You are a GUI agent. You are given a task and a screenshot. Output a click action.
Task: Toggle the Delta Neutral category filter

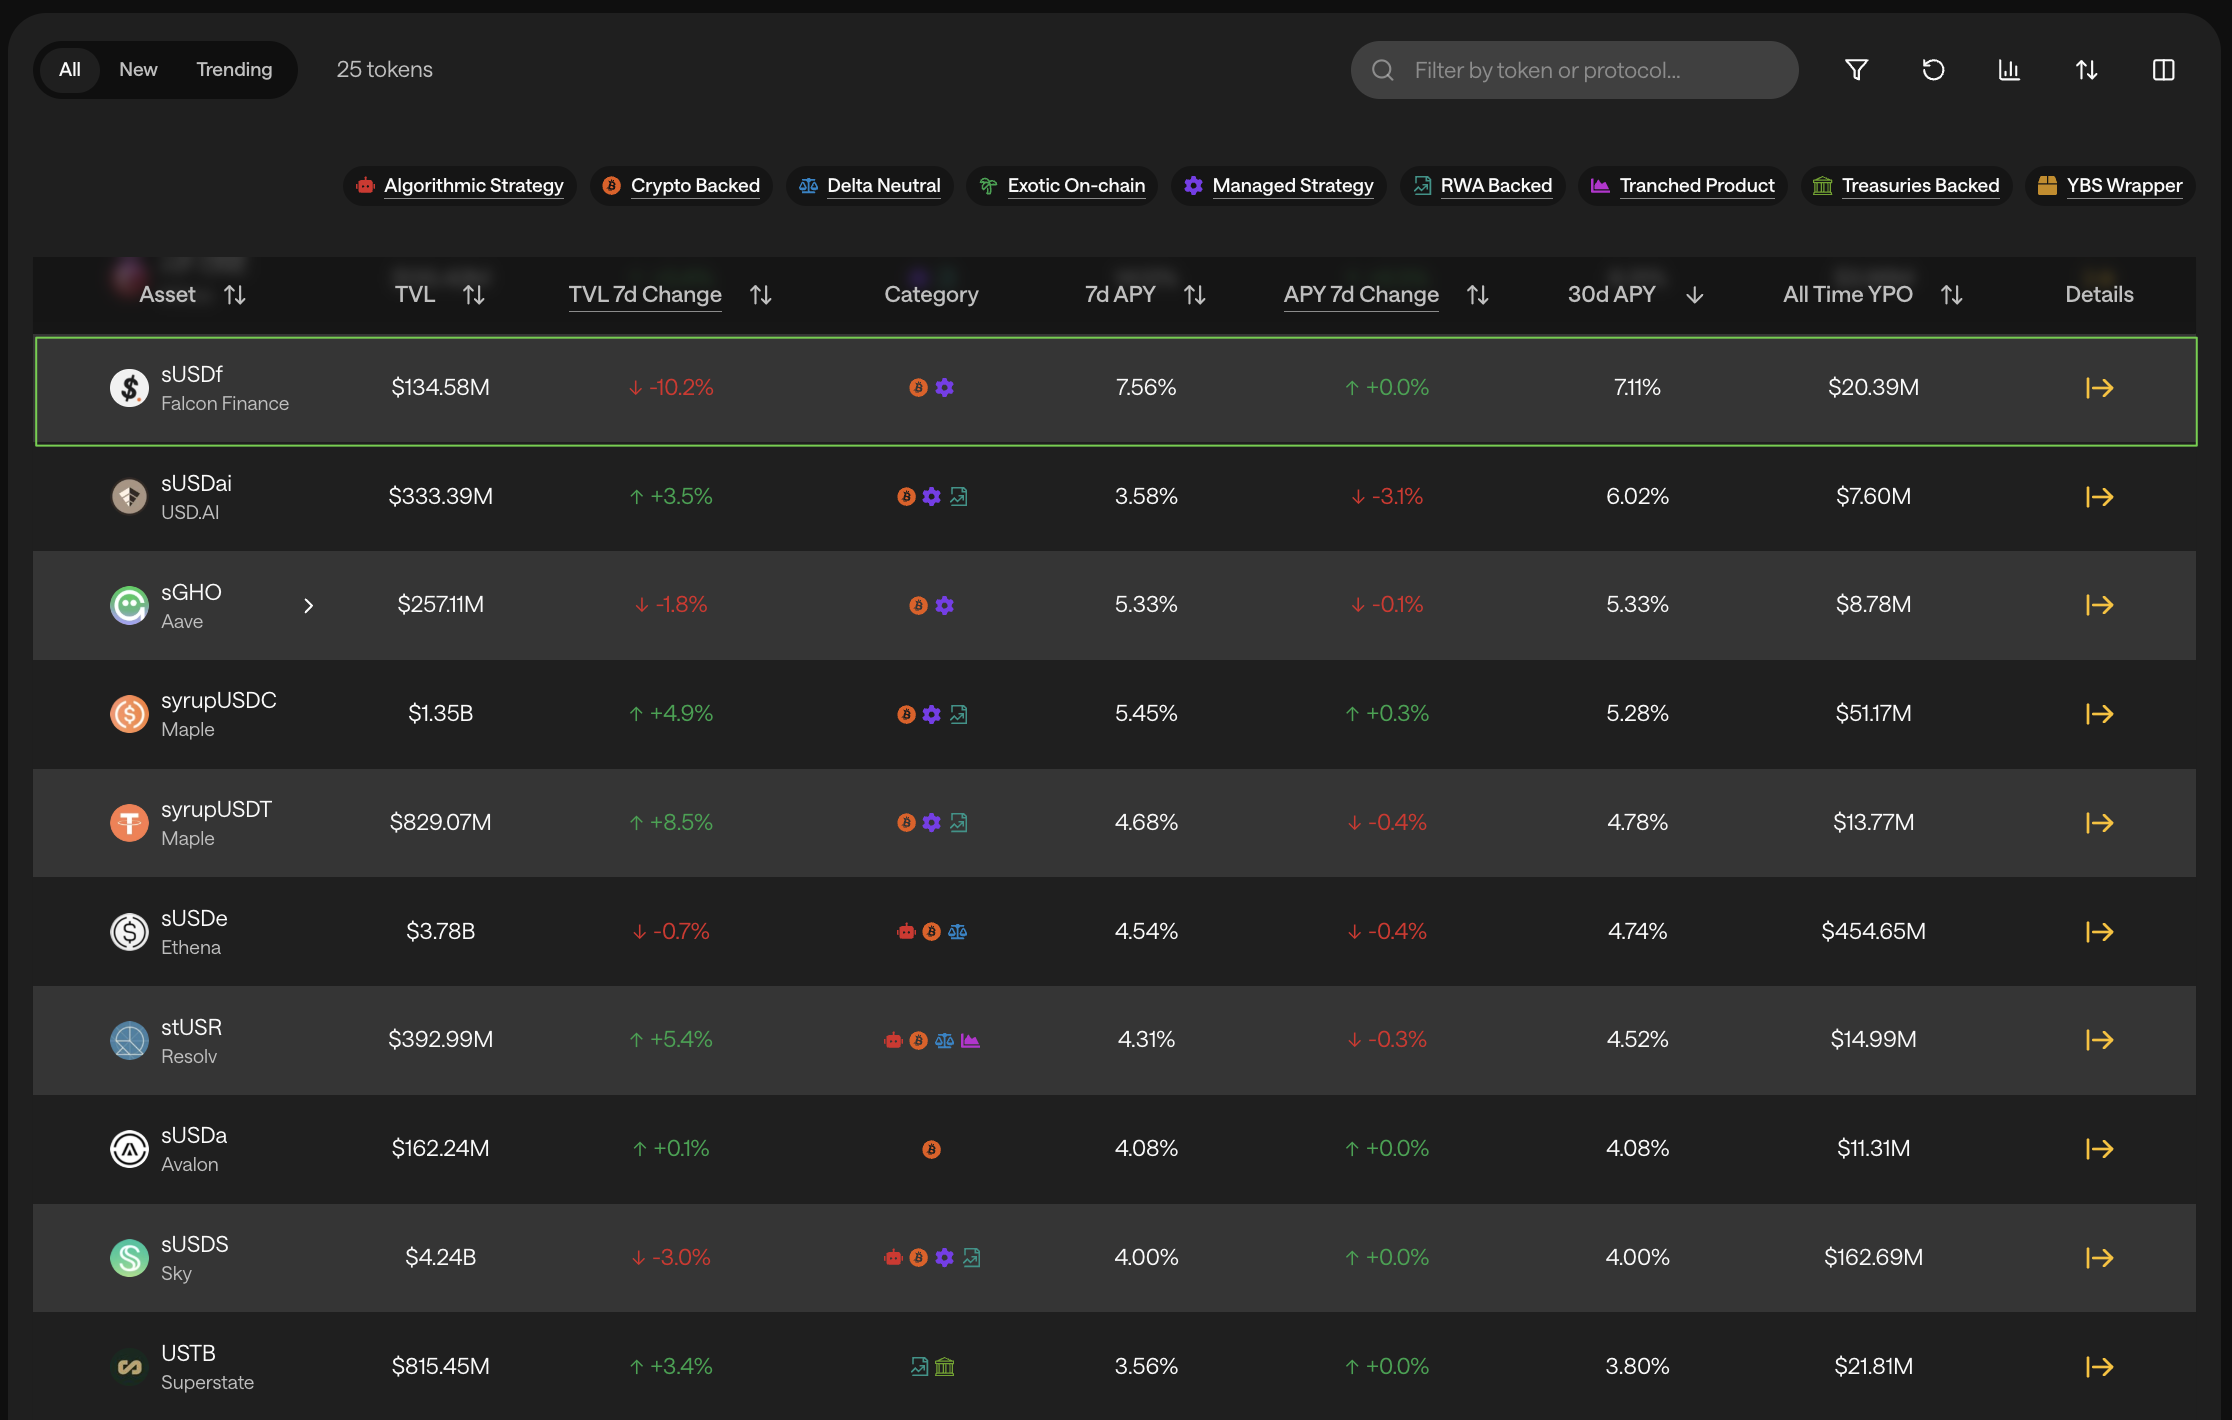[x=870, y=186]
